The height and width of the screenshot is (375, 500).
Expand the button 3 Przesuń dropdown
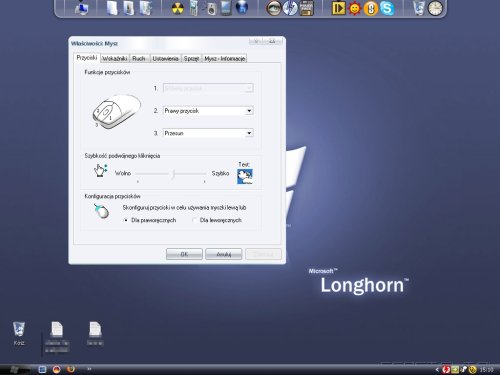tap(249, 133)
